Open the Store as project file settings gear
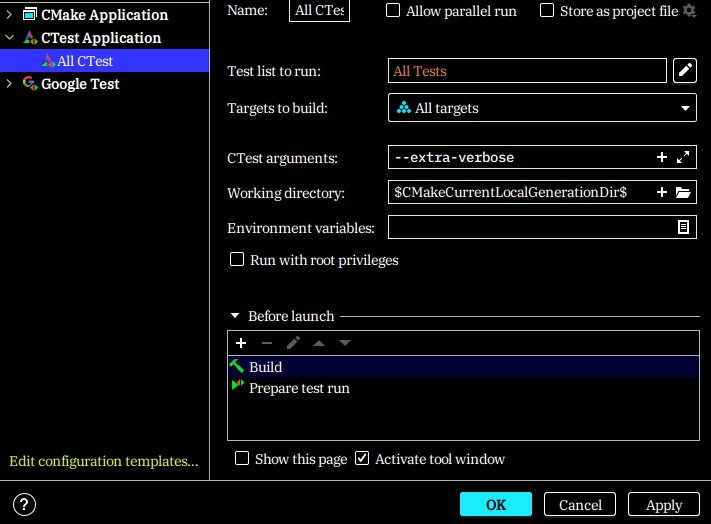 (689, 10)
